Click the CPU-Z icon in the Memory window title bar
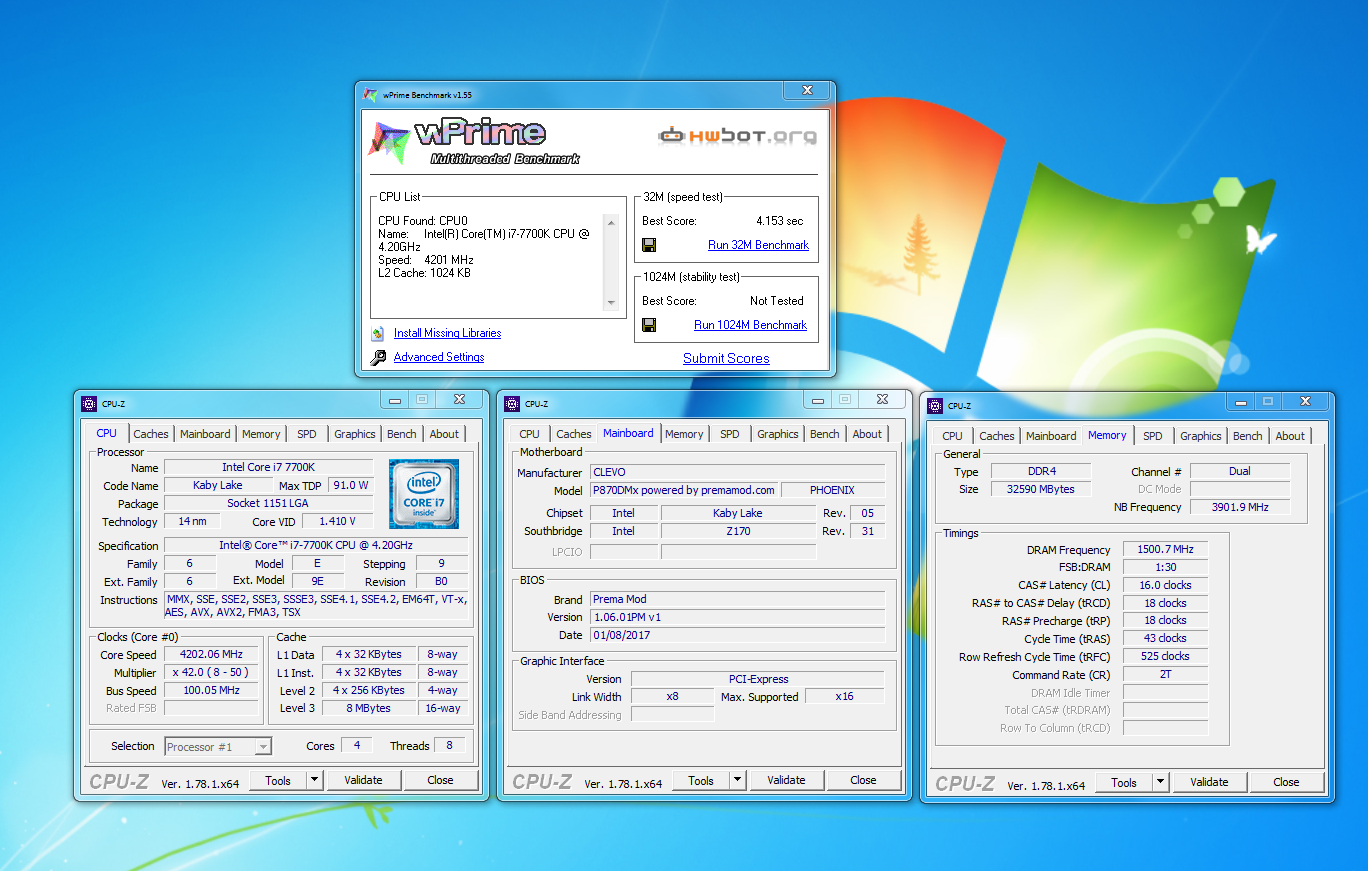This screenshot has height=871, width=1368. point(935,406)
